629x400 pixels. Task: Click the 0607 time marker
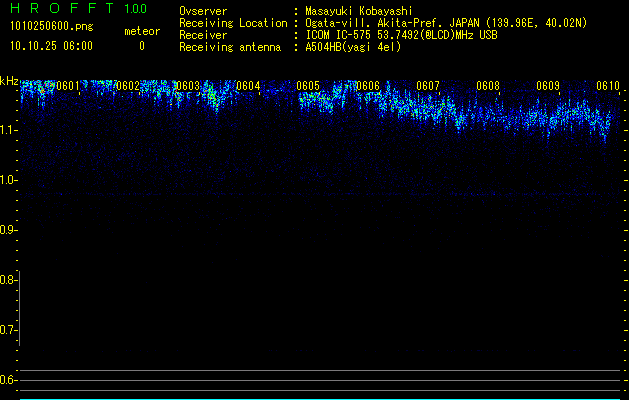tap(428, 86)
